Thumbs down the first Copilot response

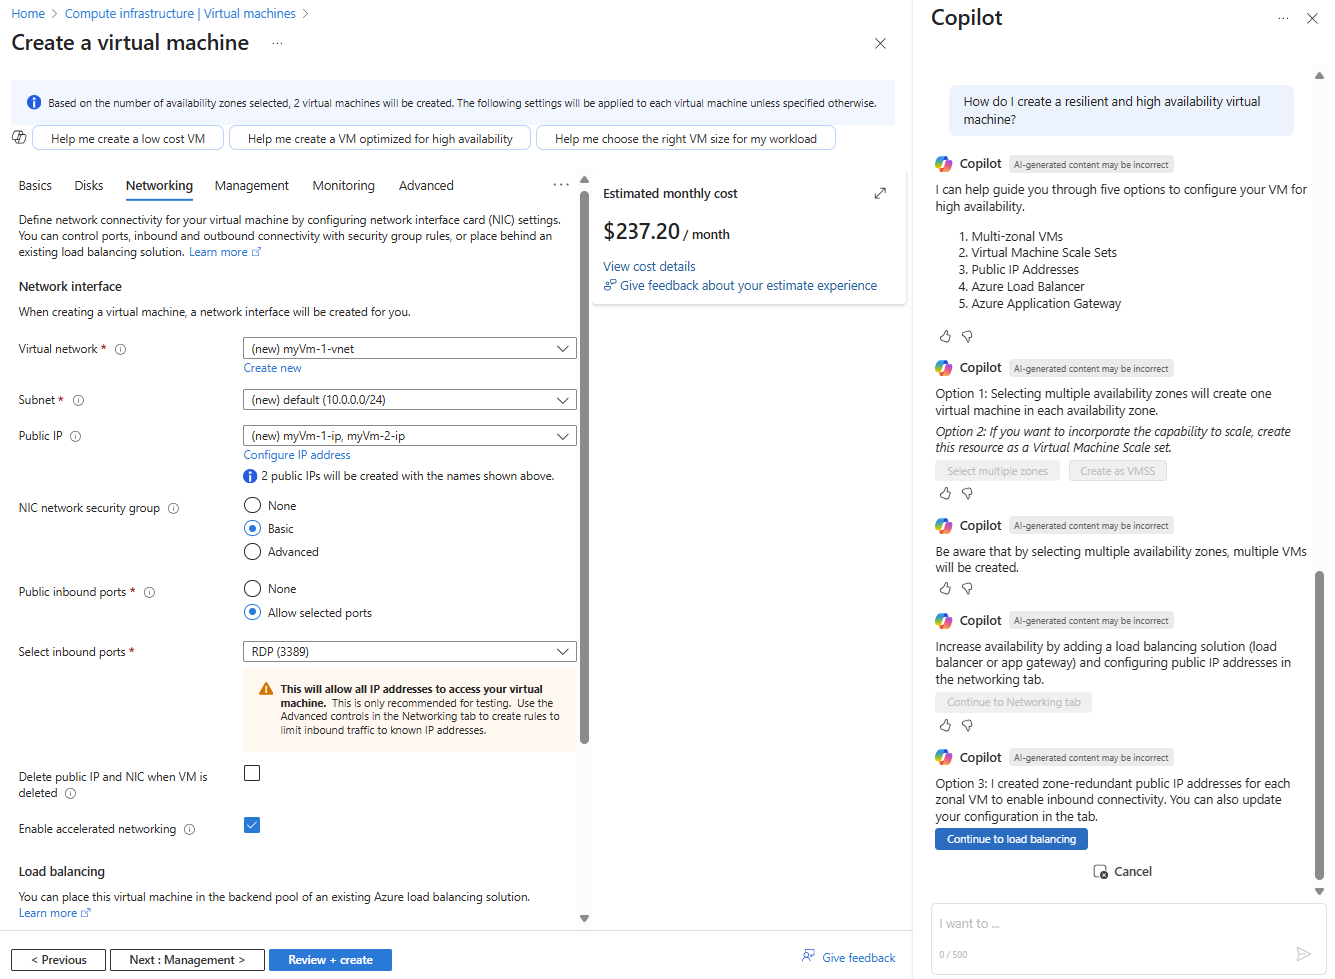[967, 337]
